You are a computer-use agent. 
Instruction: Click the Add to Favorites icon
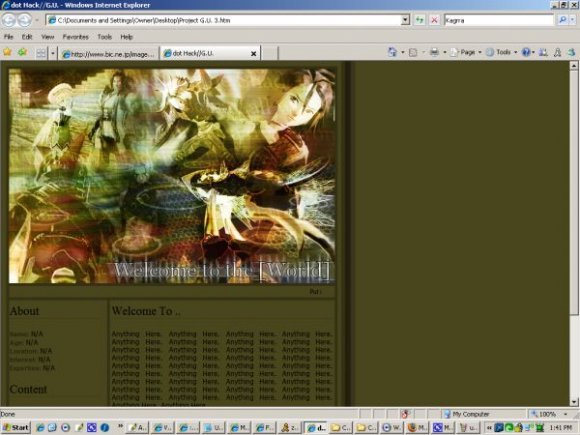[x=23, y=52]
